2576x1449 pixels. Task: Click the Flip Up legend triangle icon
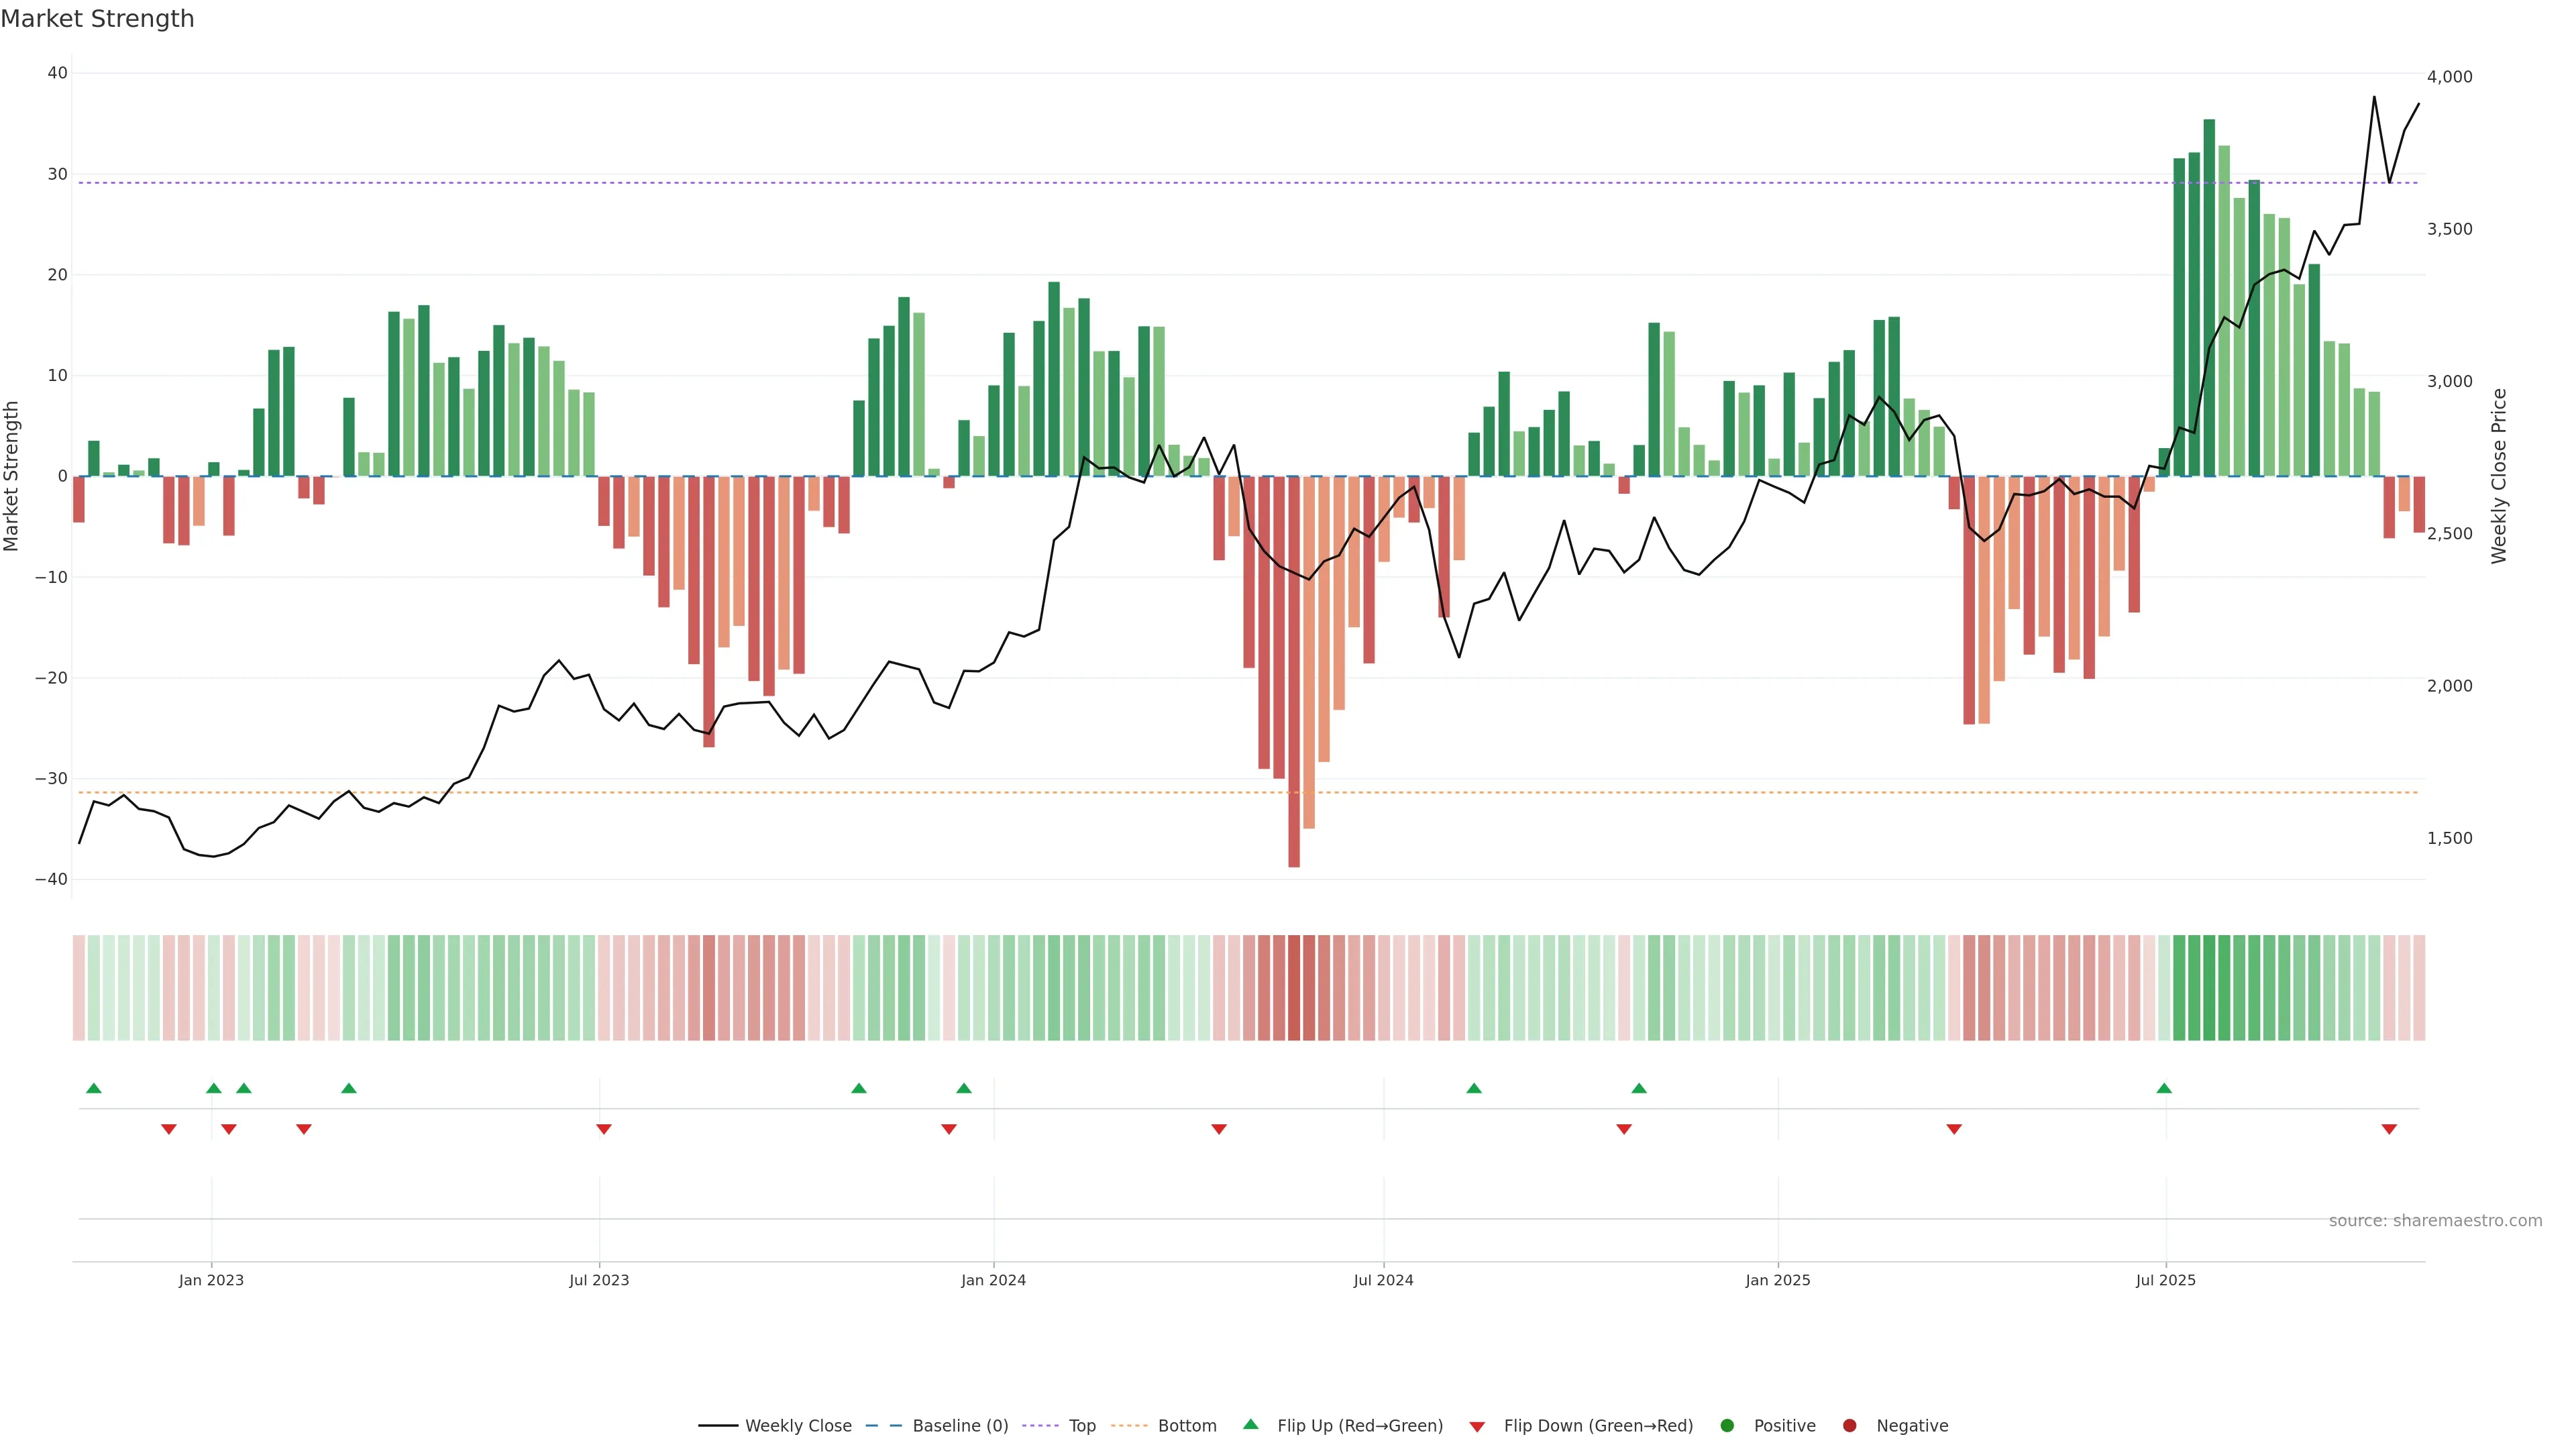pyautogui.click(x=1250, y=1424)
